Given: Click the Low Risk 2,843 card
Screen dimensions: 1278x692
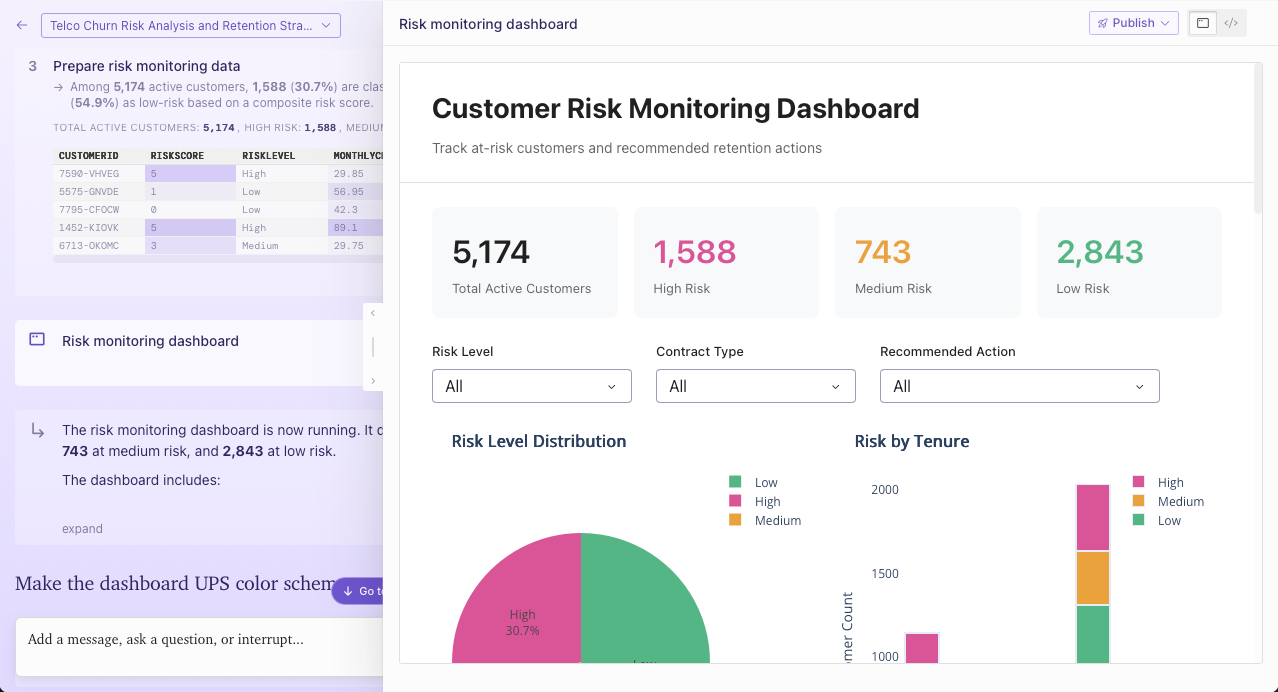Looking at the screenshot, I should [1129, 263].
